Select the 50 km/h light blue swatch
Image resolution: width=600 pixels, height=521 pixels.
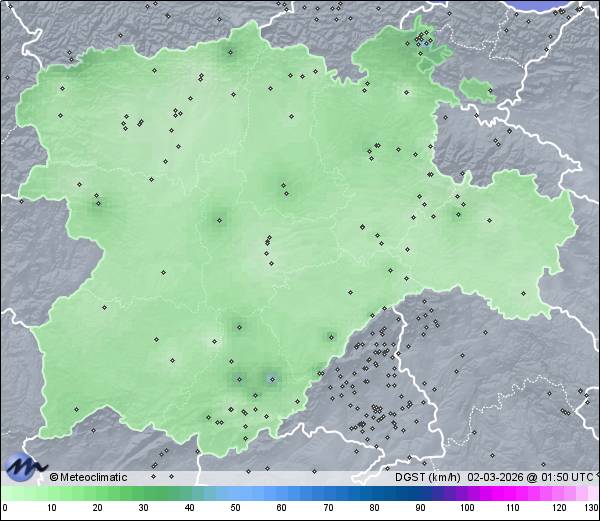click(x=235, y=493)
